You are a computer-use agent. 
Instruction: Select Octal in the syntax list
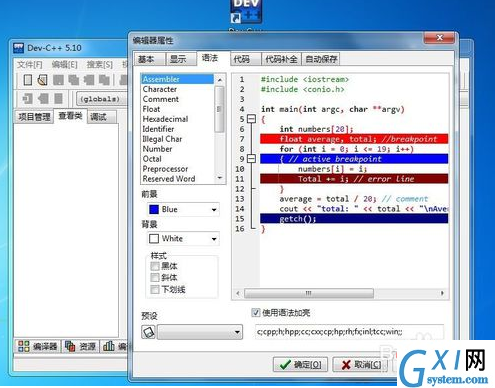tap(177, 159)
